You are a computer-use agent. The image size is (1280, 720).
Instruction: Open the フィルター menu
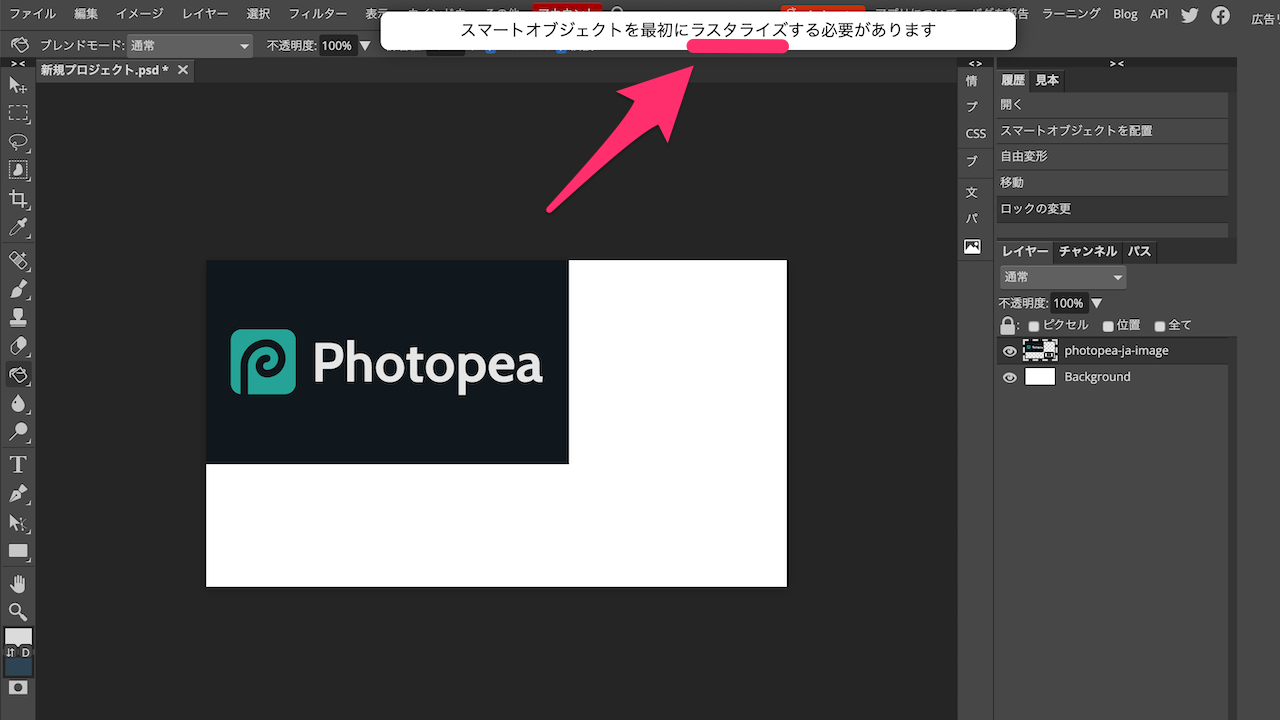[318, 14]
